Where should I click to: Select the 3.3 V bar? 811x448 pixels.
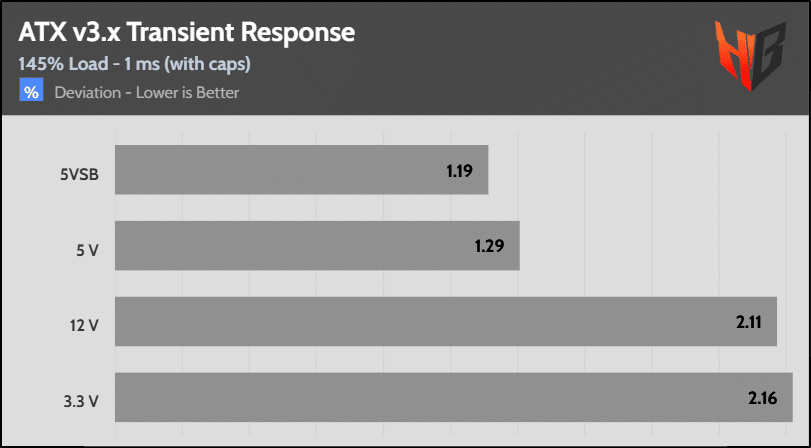point(454,397)
